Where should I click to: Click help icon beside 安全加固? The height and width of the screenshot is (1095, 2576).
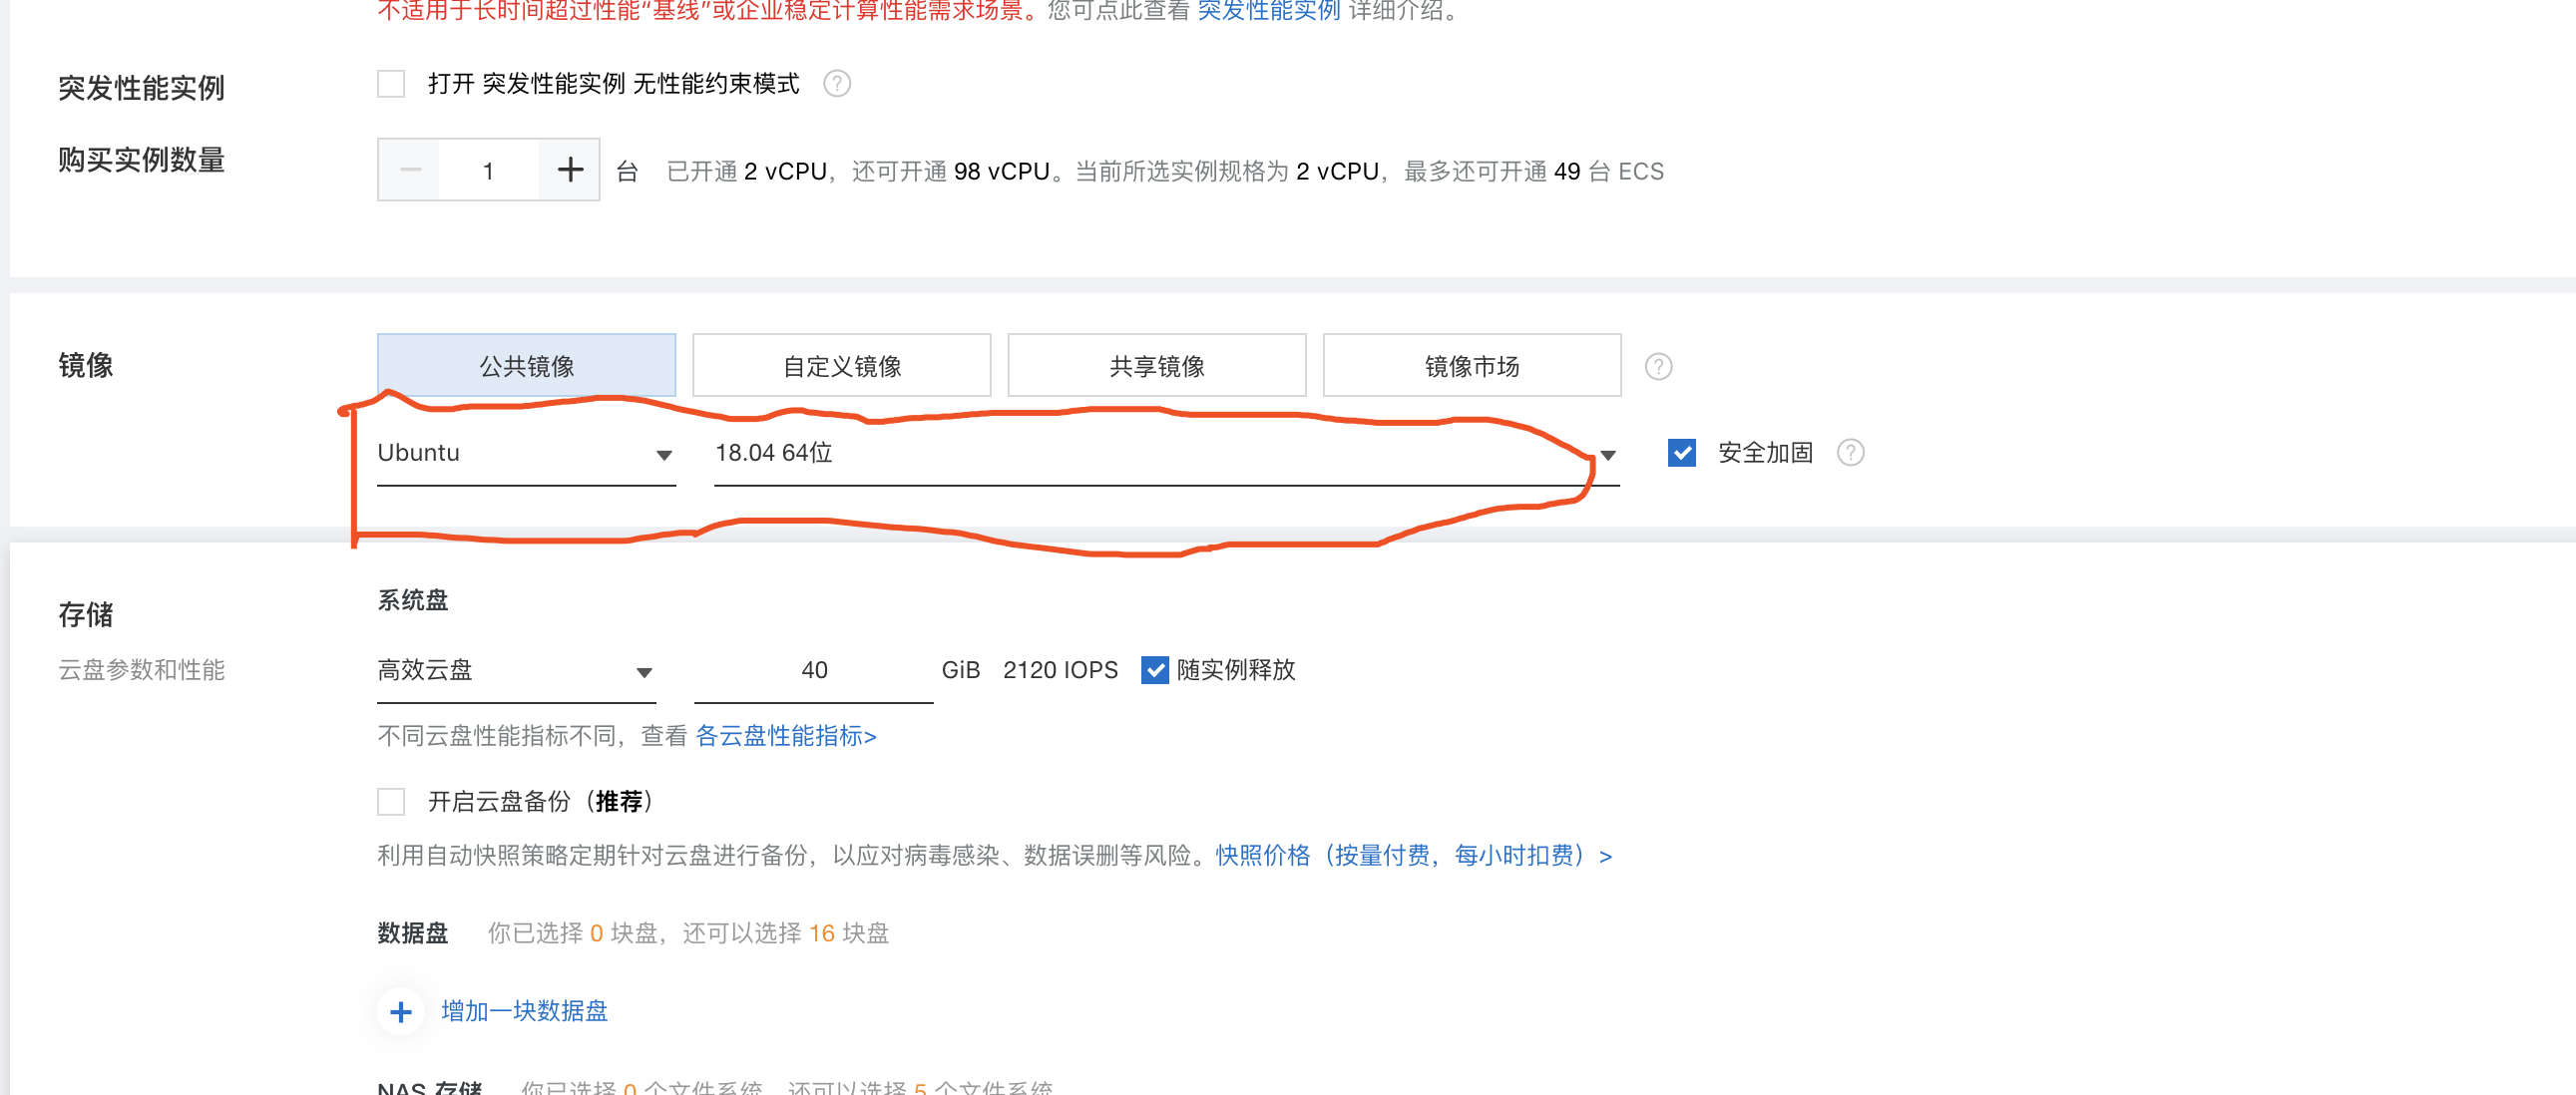[x=1850, y=453]
